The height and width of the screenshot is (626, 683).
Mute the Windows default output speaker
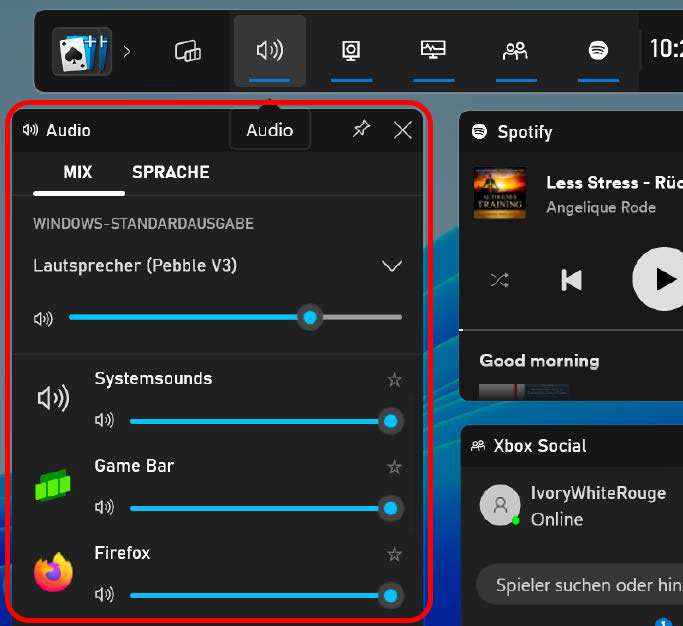click(x=43, y=318)
